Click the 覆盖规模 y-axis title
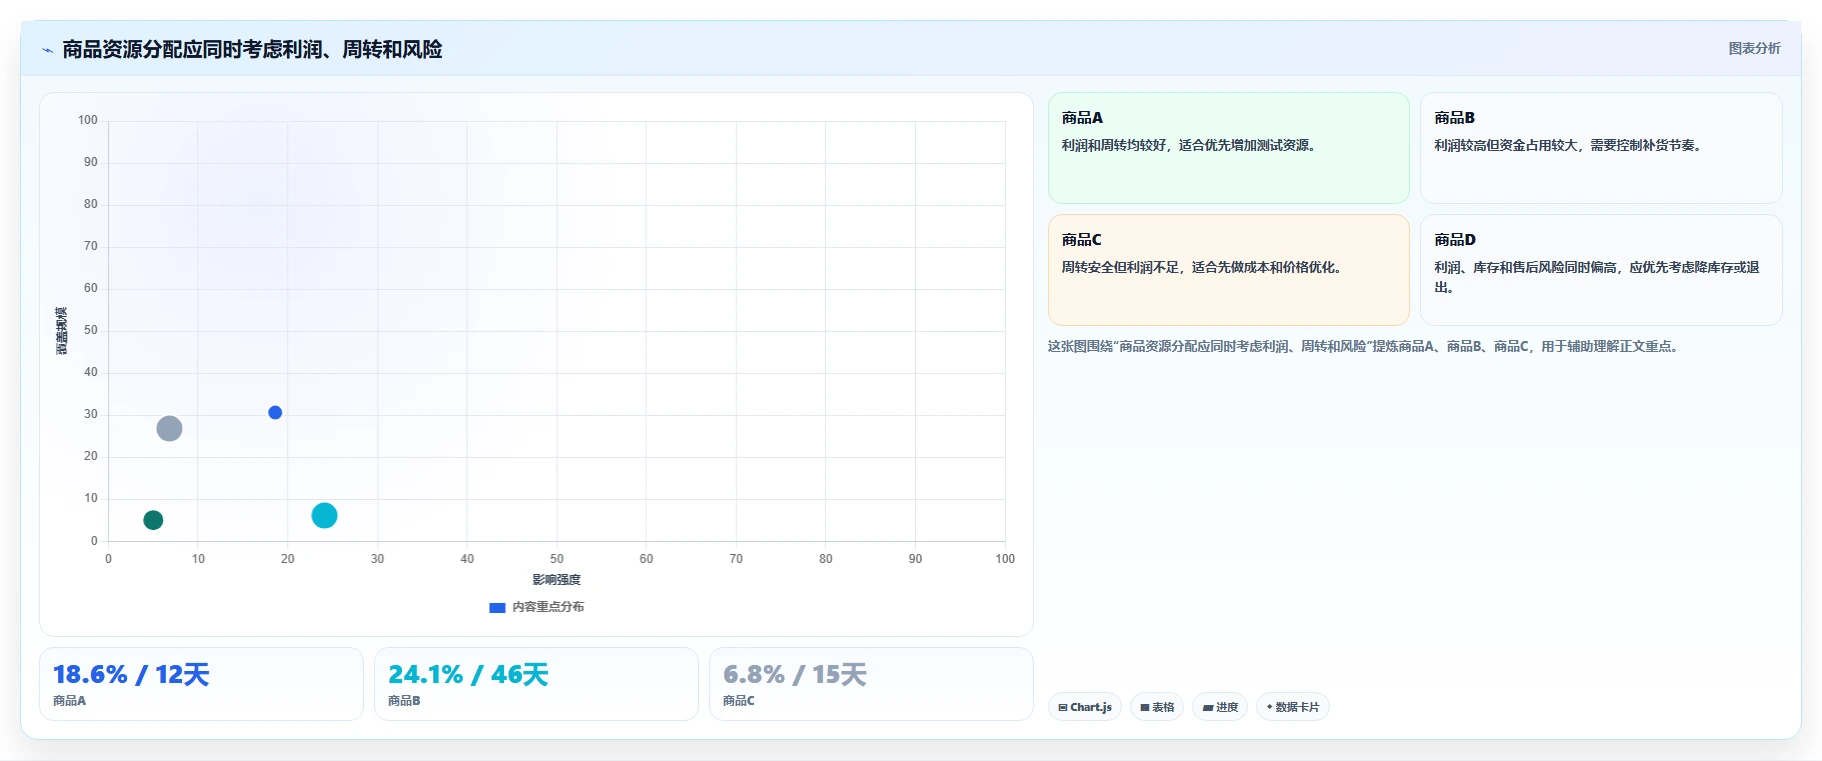Viewport: 1822px width, 761px height. pos(61,331)
